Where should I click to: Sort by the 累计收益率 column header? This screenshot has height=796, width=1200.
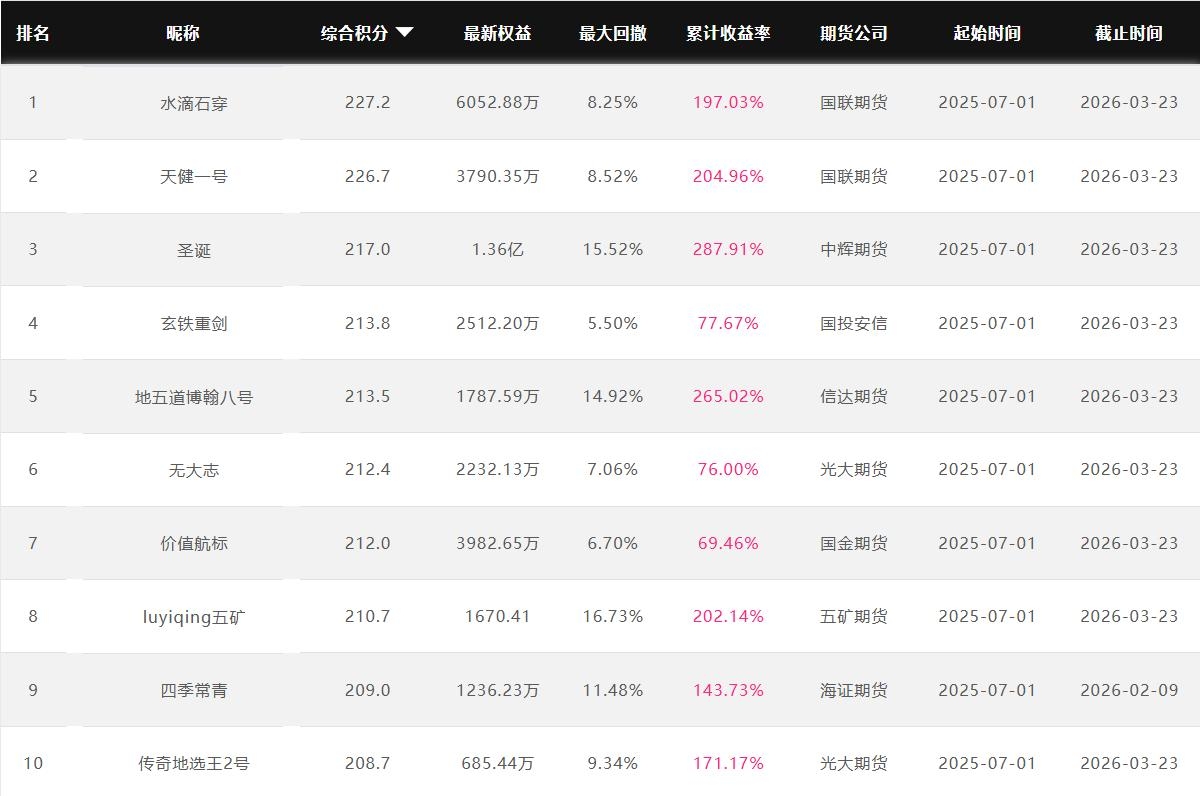[728, 33]
